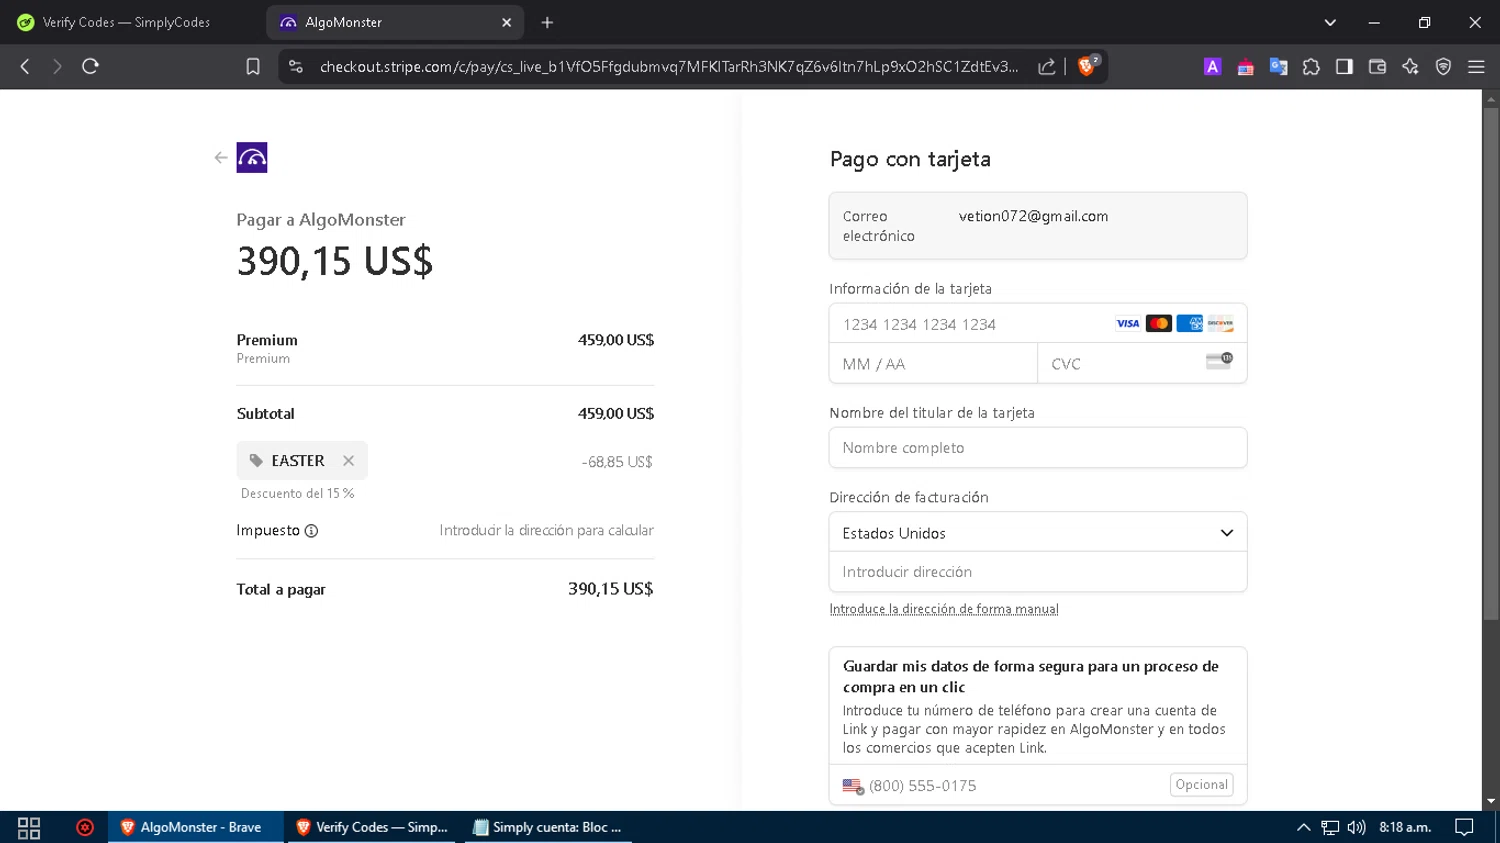The image size is (1500, 843).
Task: Click the Total a pagar 390,15 US$ amount
Action: [610, 589]
